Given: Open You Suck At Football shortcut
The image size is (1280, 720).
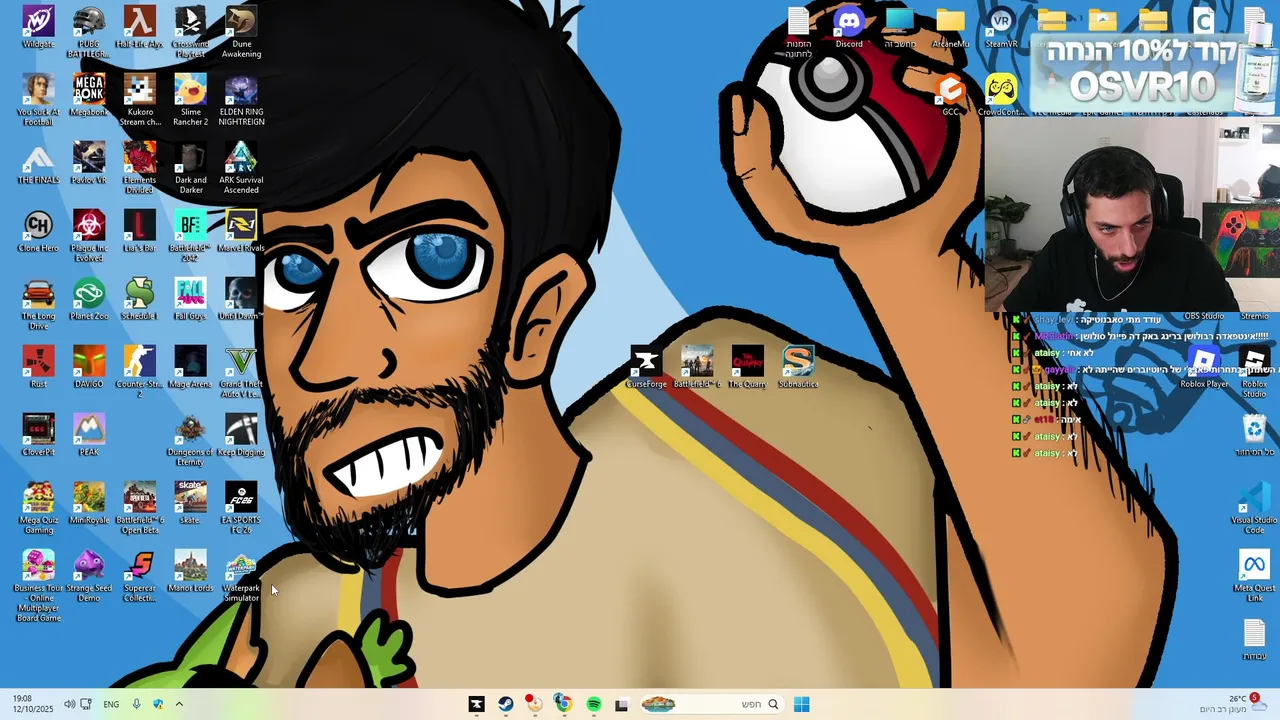Looking at the screenshot, I should [x=38, y=99].
